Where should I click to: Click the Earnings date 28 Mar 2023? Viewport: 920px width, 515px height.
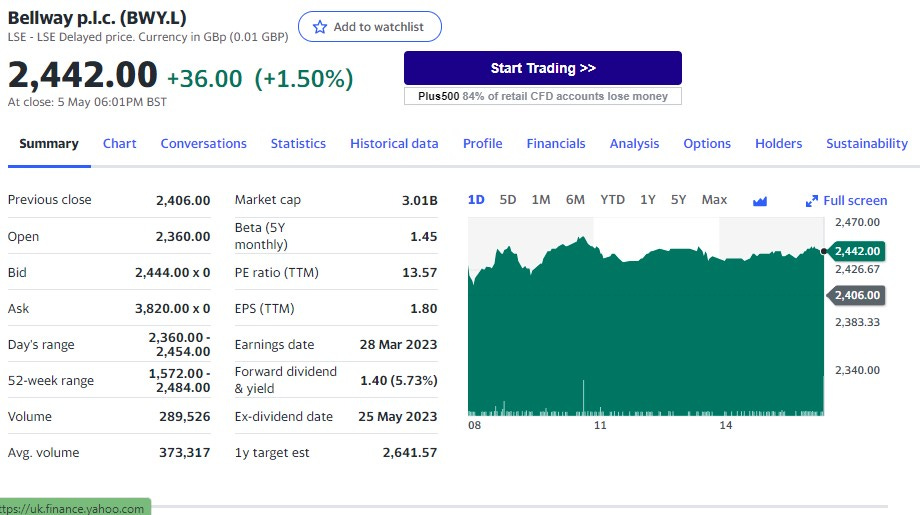point(398,345)
